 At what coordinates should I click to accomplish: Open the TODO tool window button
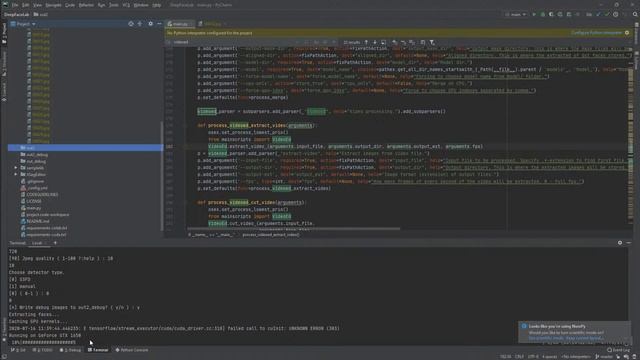[42, 350]
